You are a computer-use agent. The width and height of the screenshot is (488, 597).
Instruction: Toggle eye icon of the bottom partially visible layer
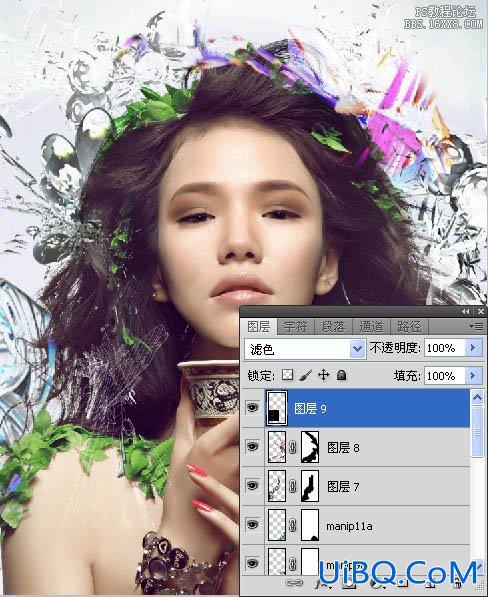(x=252, y=563)
